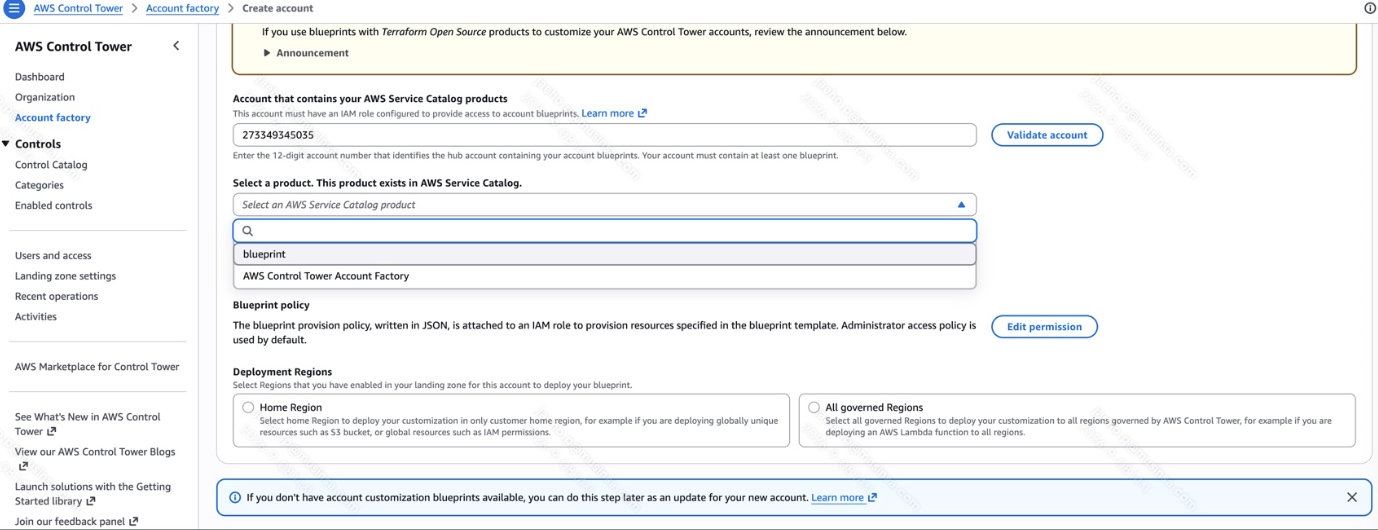
Task: Choose the blueprint option in the list
Action: click(604, 254)
